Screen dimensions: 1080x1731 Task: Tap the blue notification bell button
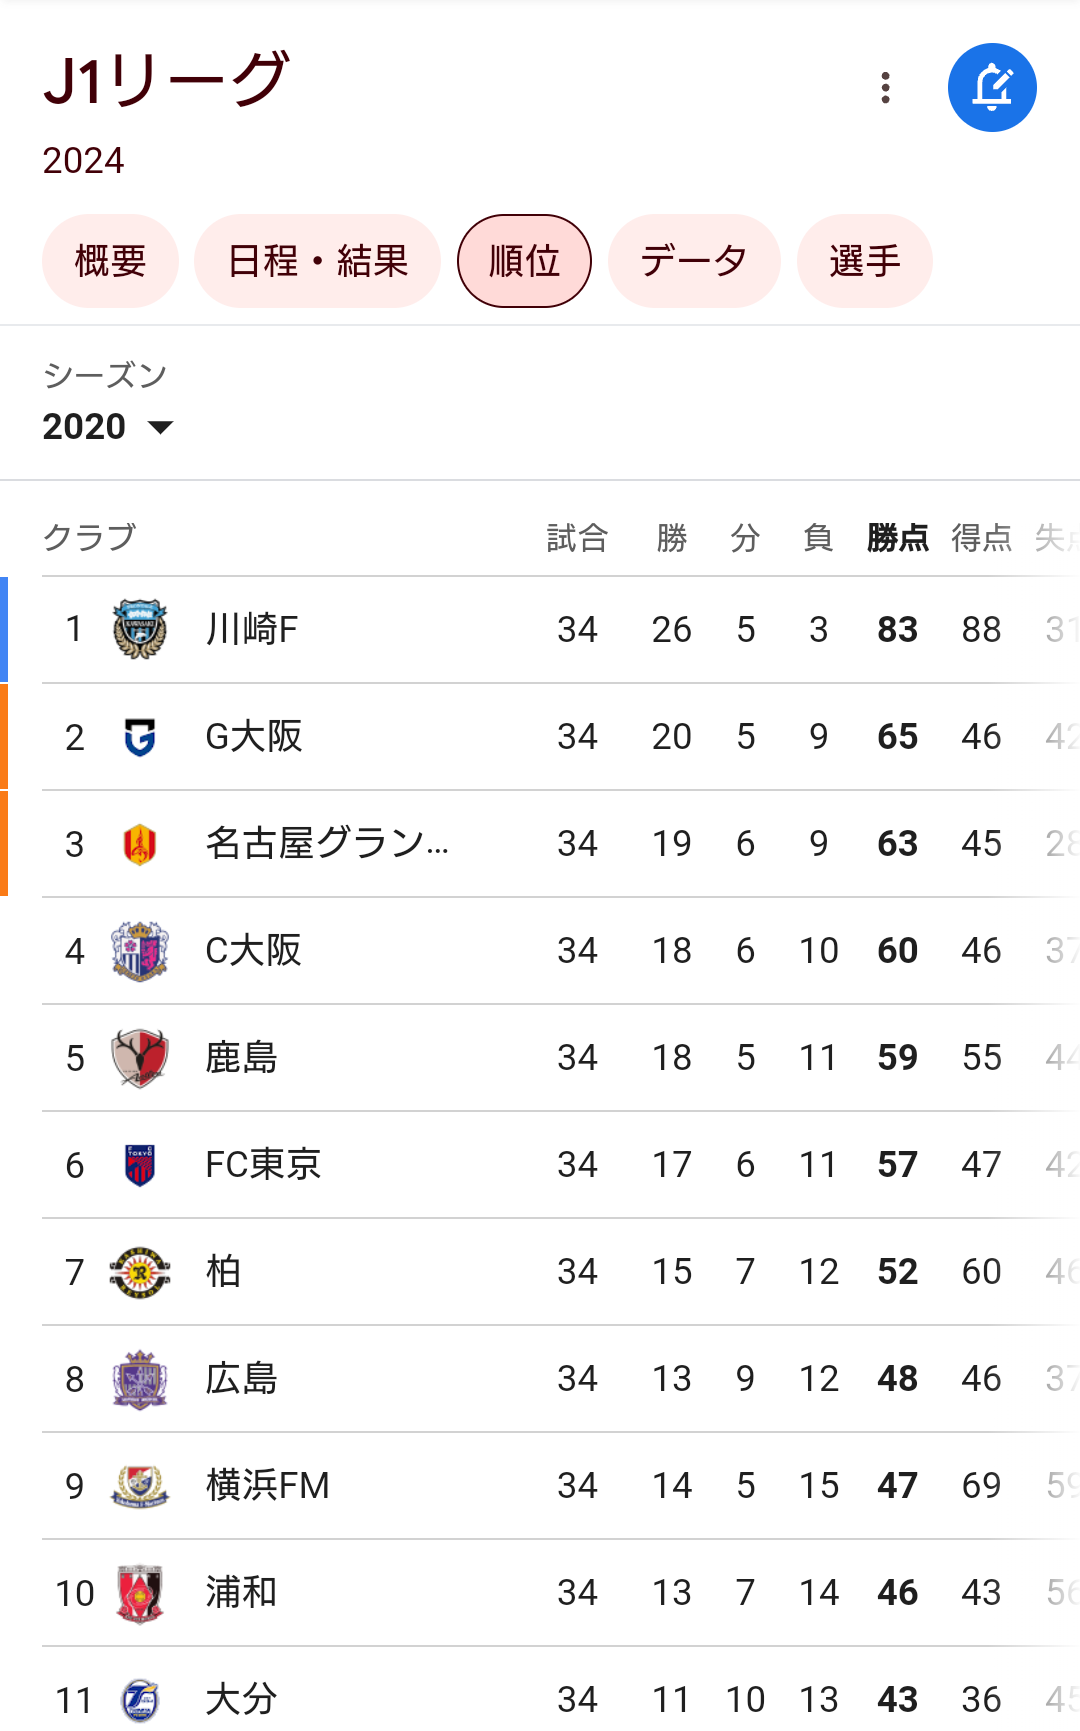992,88
